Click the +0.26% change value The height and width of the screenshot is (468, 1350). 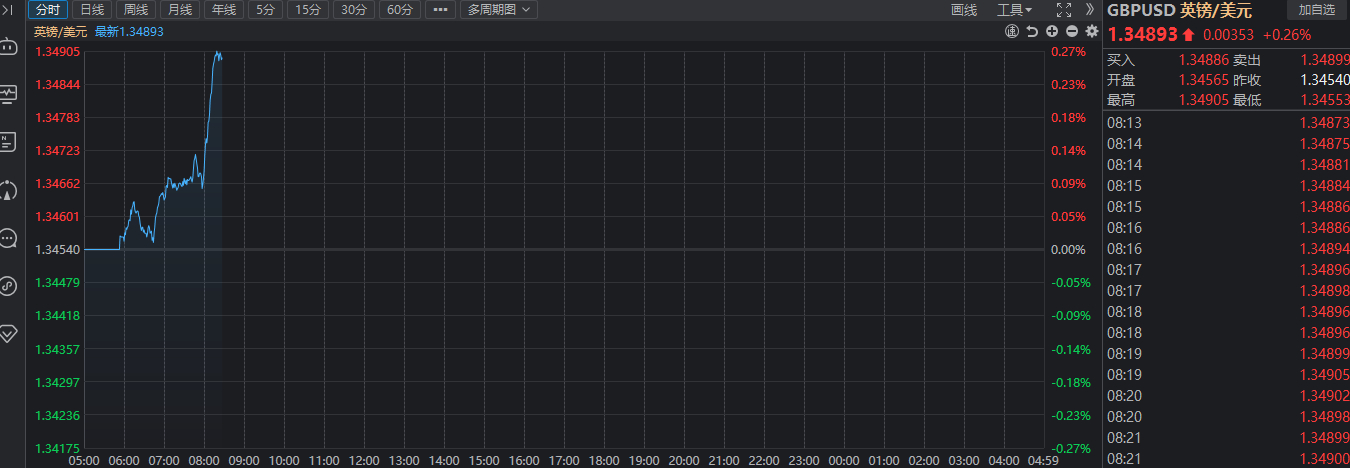1287,34
